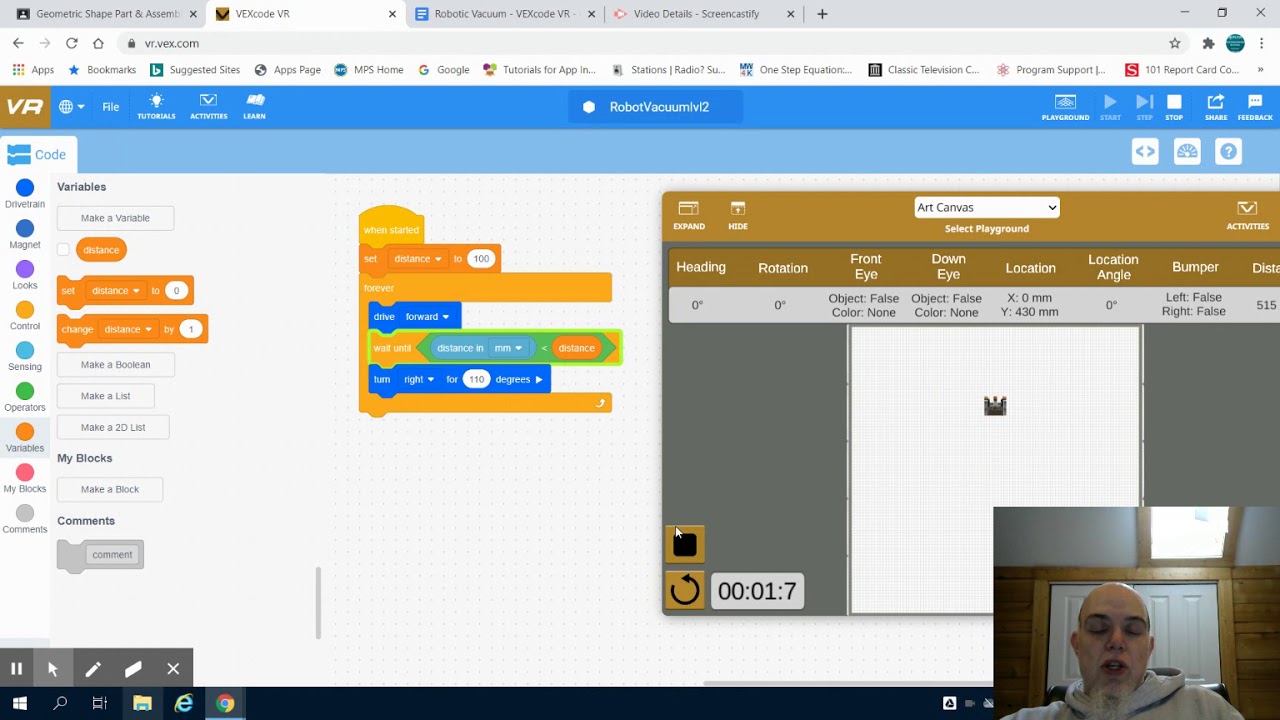
Task: Reload the browser page
Action: 71,43
